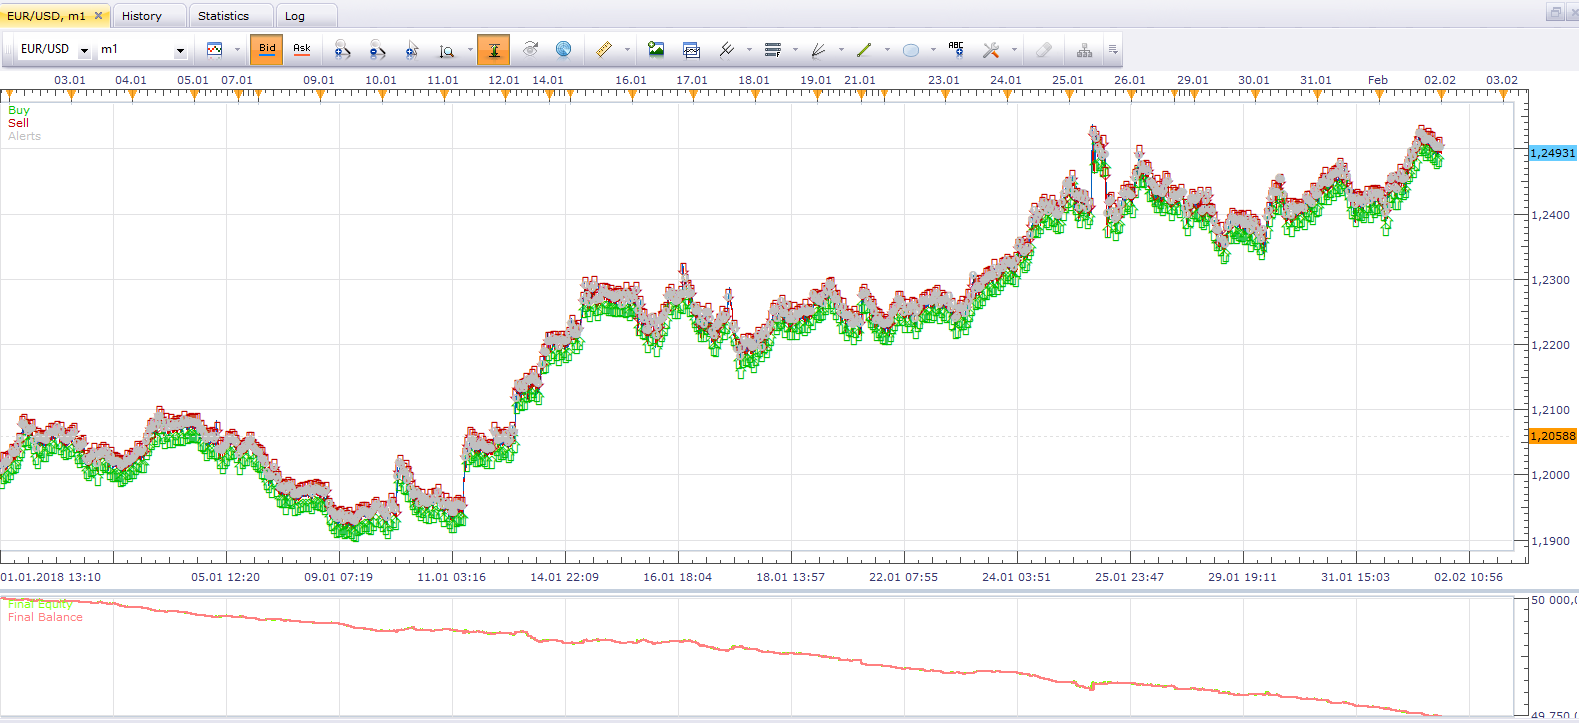
Task: Select the green trend line drawing tool
Action: (864, 49)
